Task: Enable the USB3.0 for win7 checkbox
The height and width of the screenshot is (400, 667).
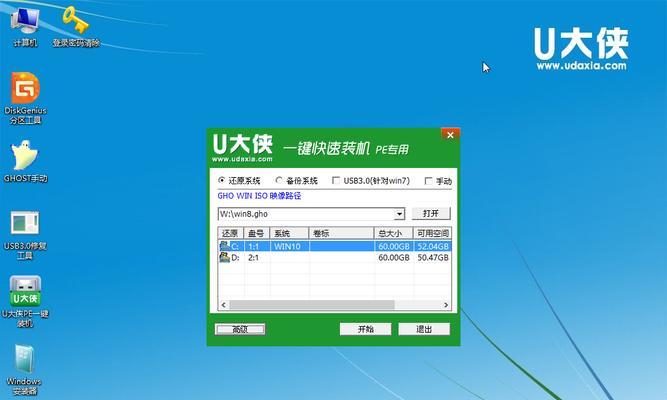Action: click(x=336, y=180)
